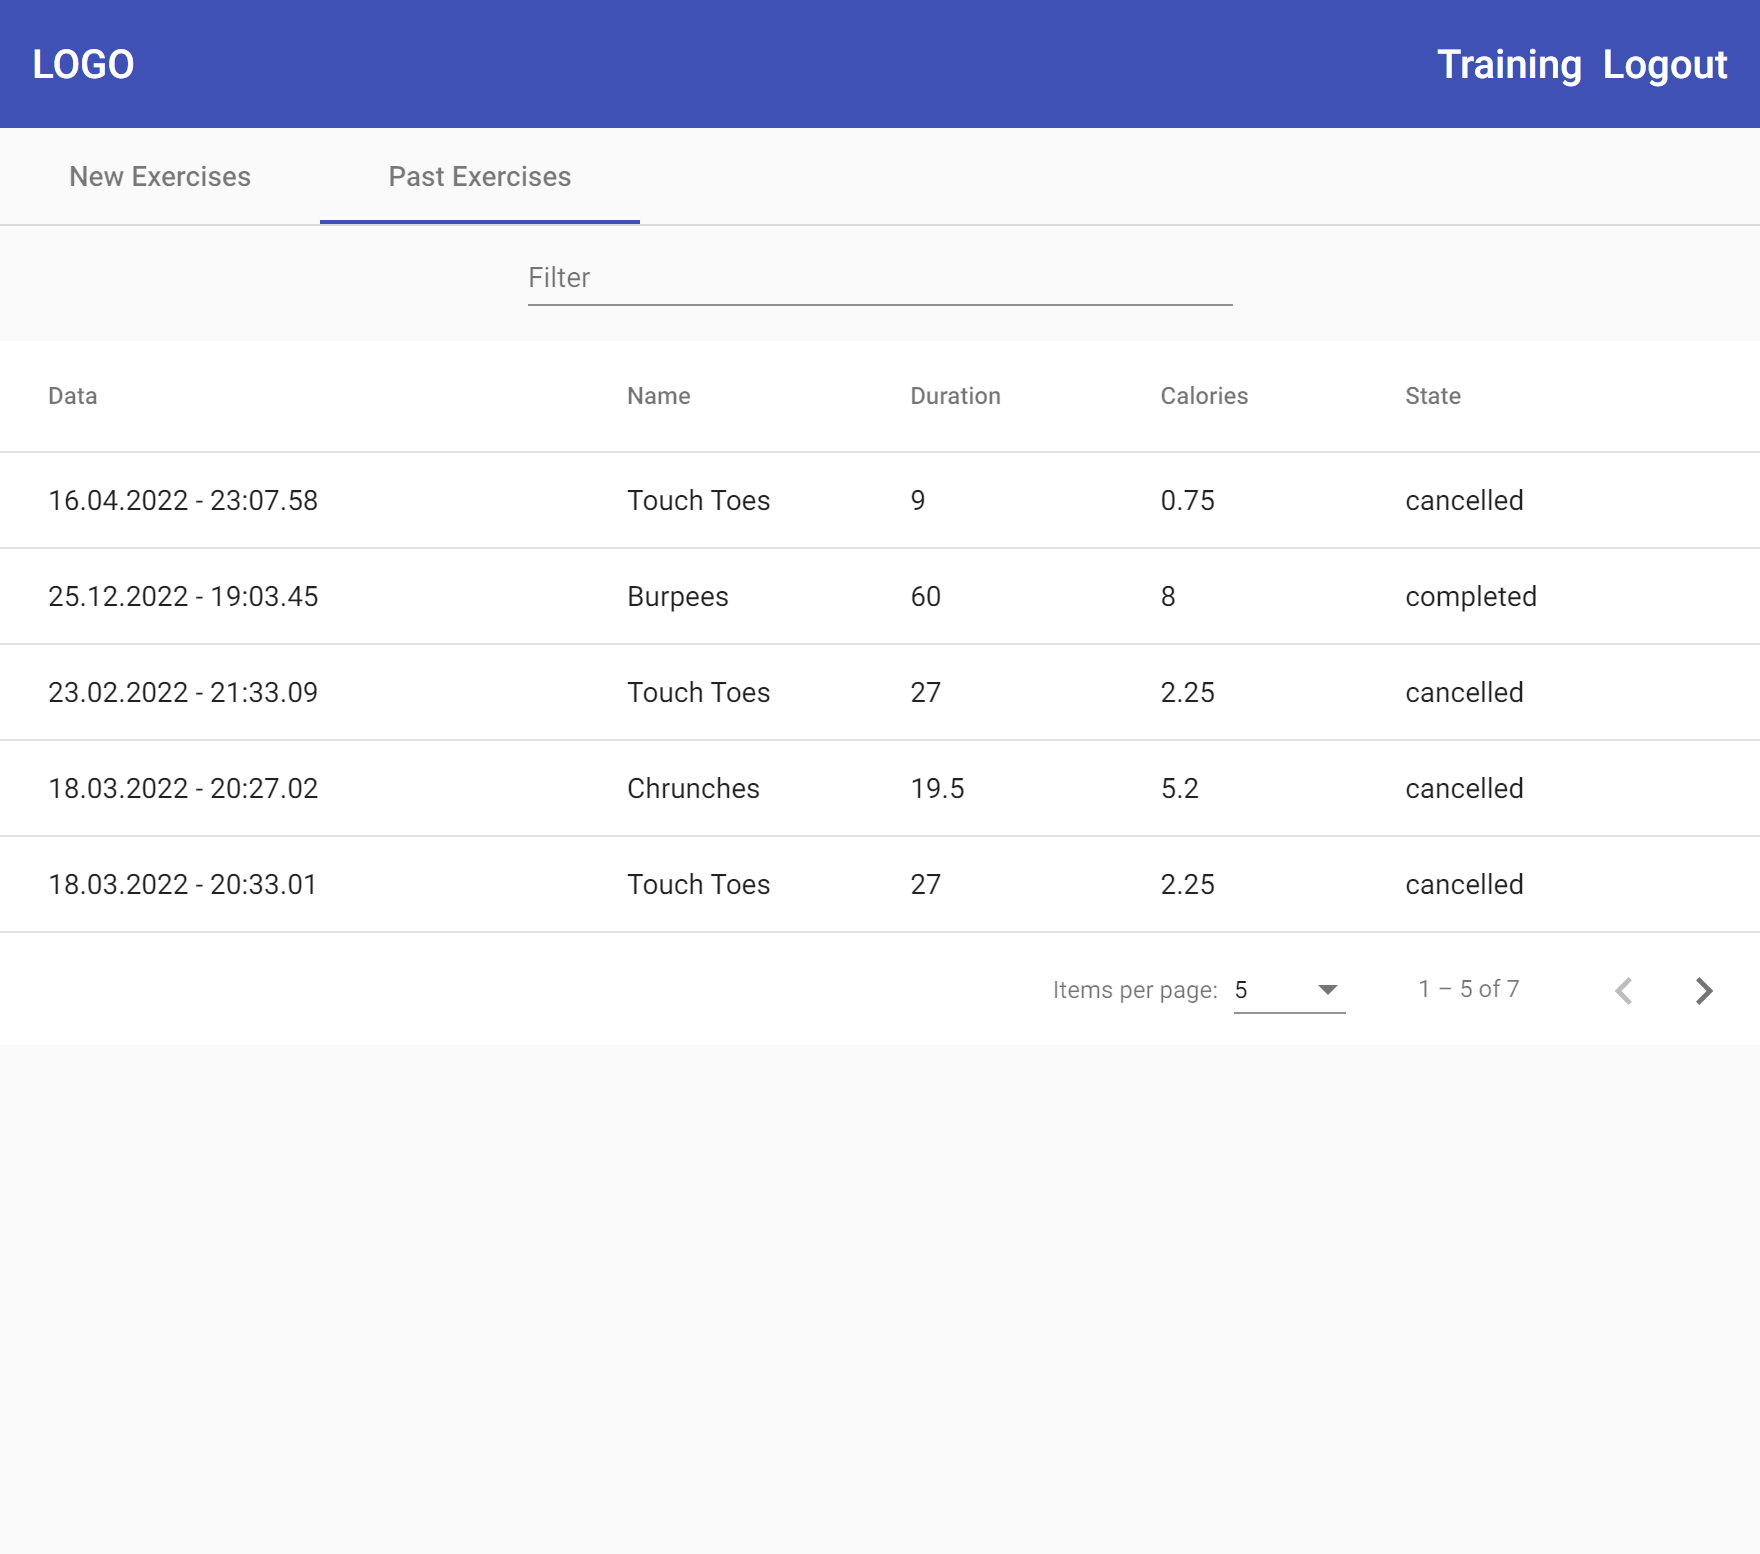Click the pagination range text 1 – 5 of 7
Screen dimensions: 1760x1554
coord(1468,989)
